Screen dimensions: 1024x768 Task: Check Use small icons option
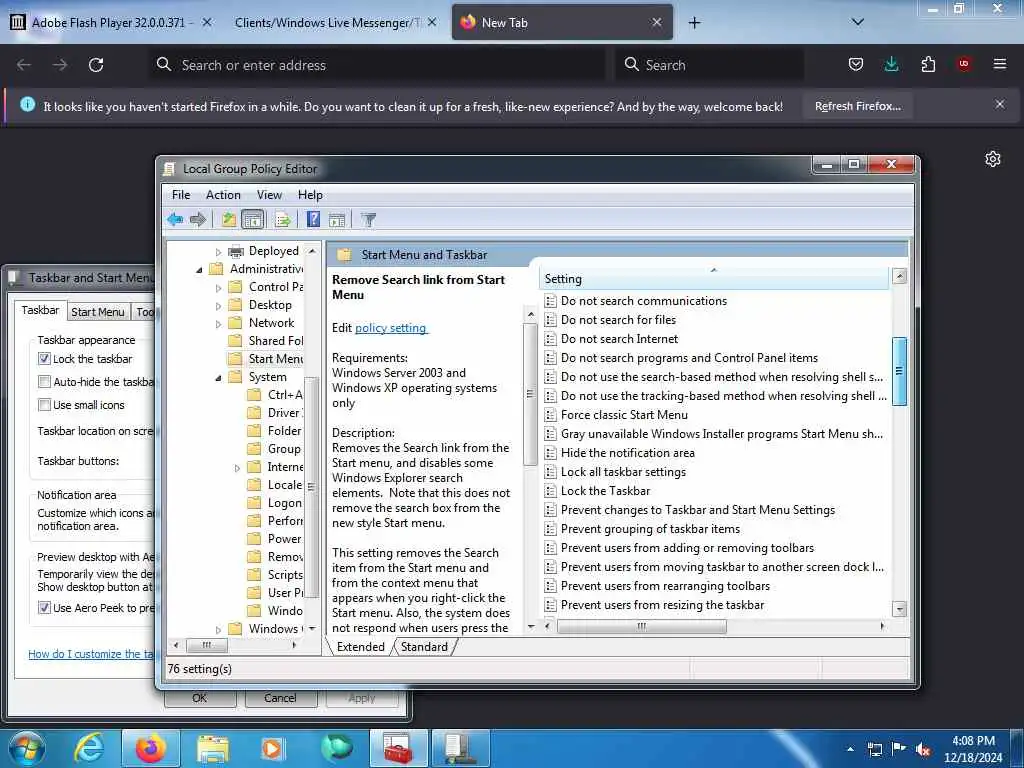pyautogui.click(x=44, y=405)
